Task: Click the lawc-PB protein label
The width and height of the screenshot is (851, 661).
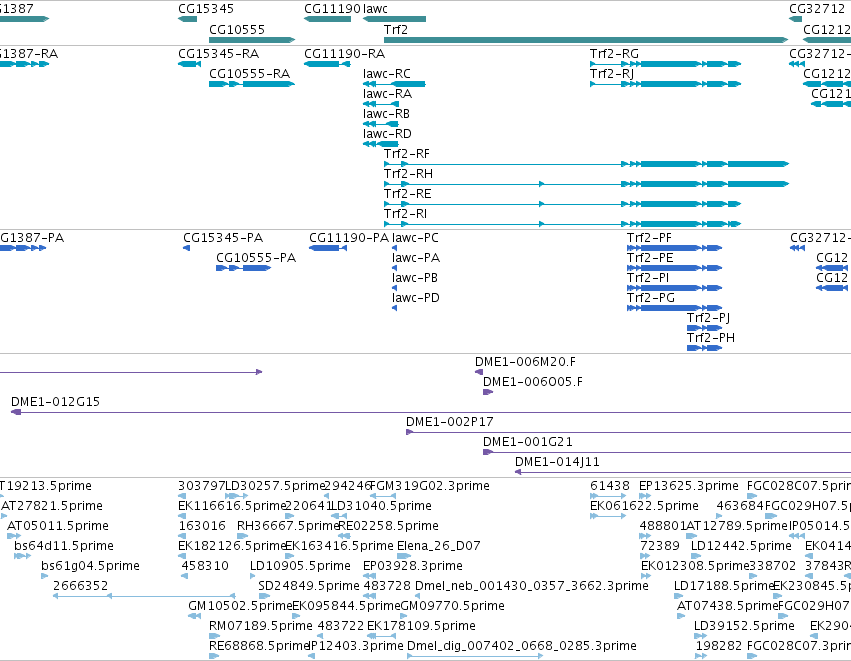Action: pyautogui.click(x=415, y=278)
